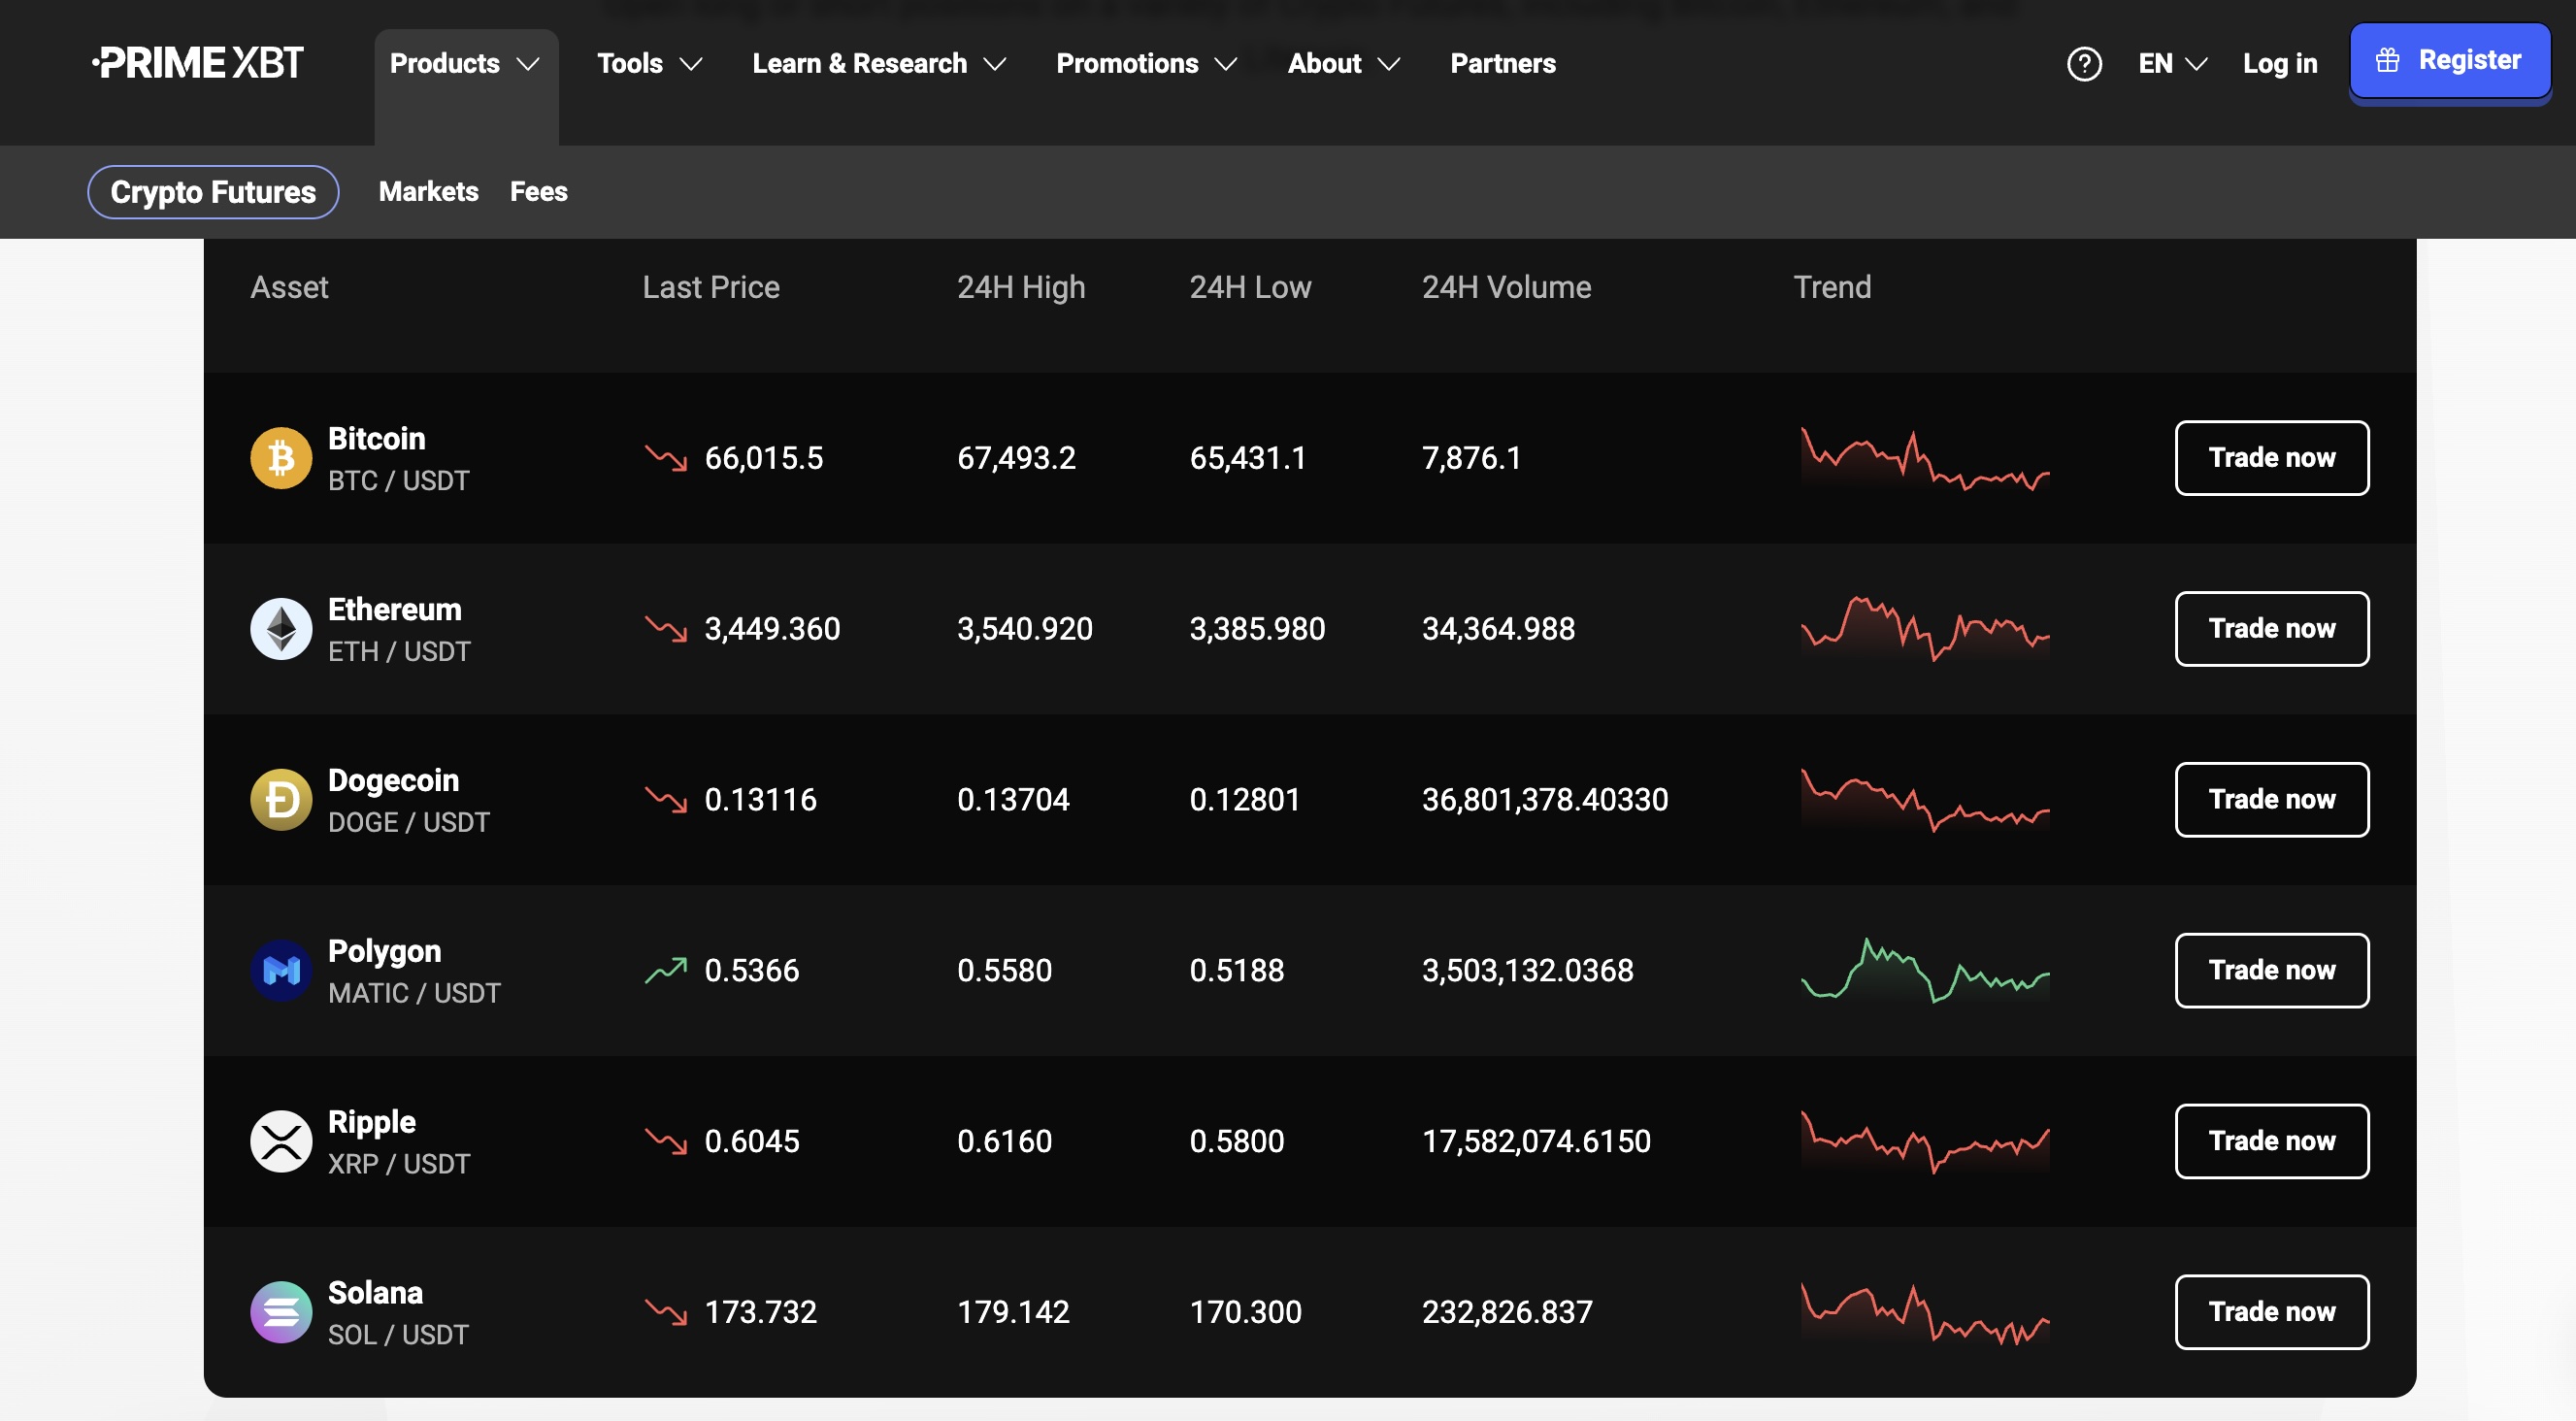Open the Ethereum trend sparkline chart
2576x1421 pixels.
[x=1925, y=629]
